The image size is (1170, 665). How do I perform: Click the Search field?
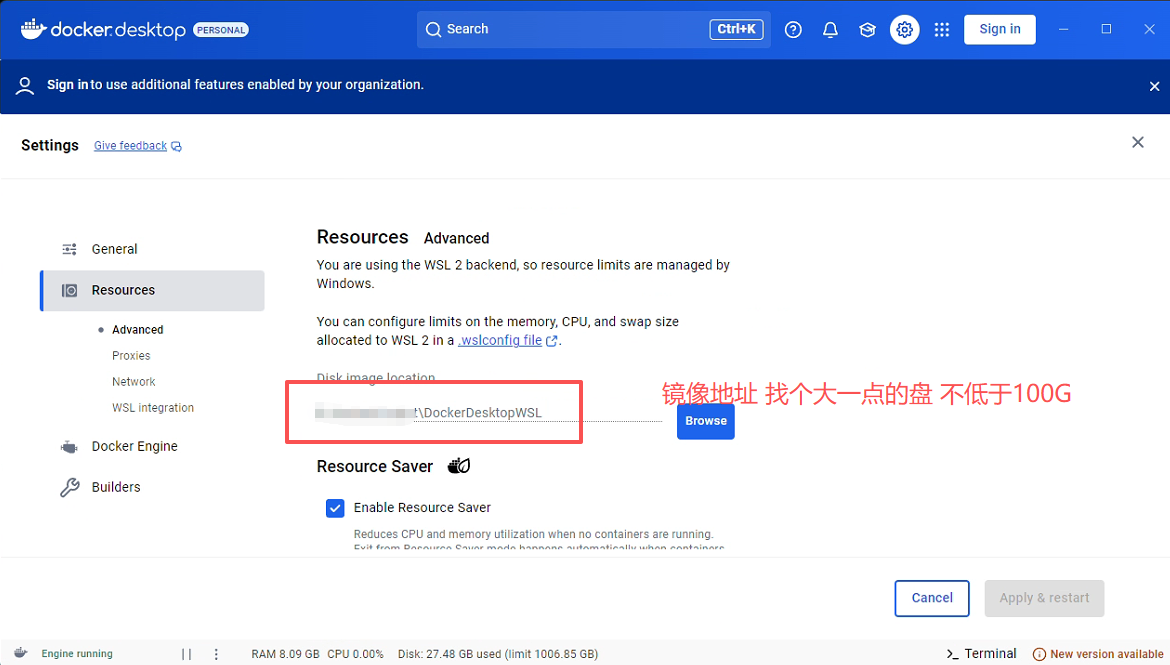point(593,29)
